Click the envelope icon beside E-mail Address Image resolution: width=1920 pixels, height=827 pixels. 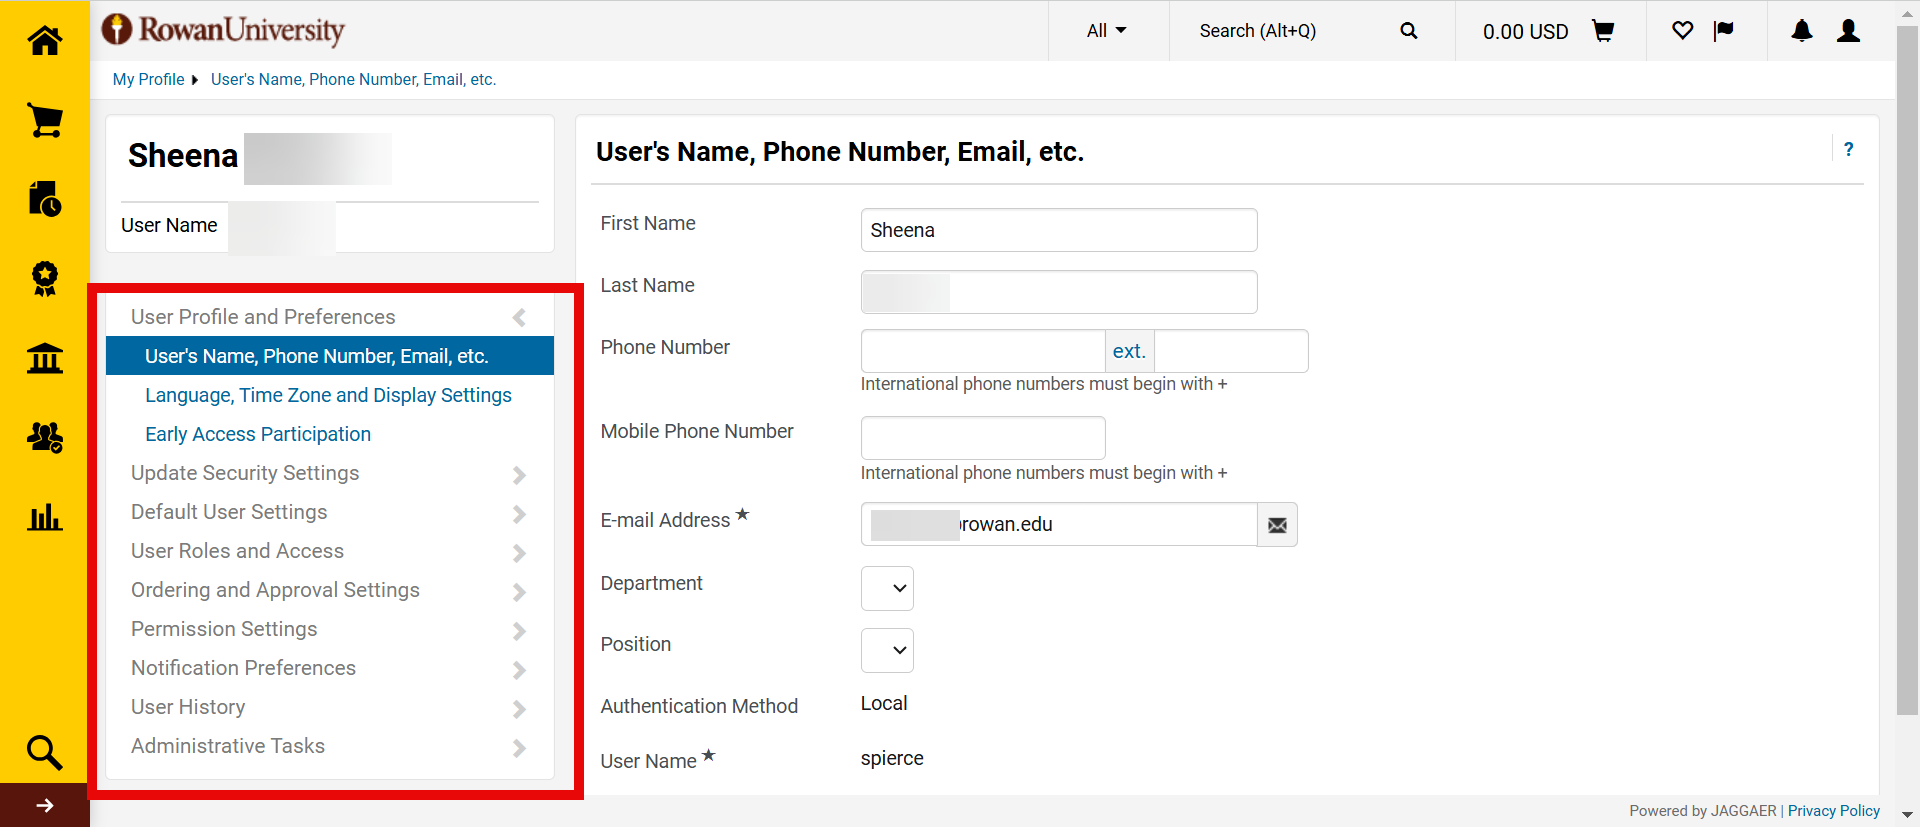[1277, 525]
